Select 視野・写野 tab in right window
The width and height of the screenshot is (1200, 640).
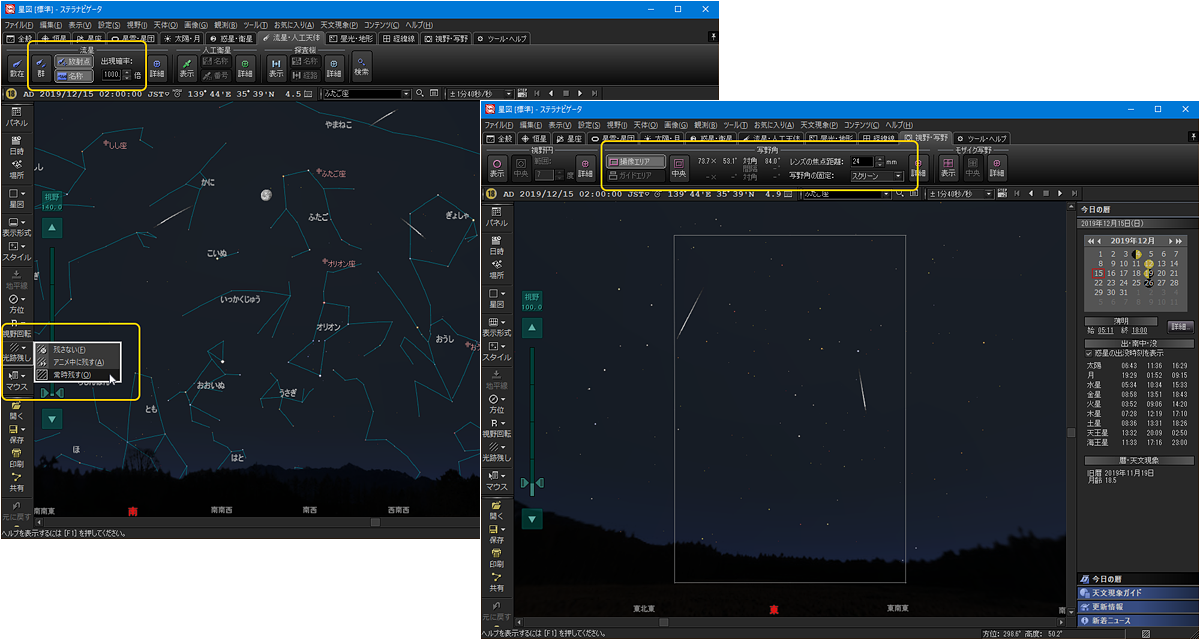pos(924,139)
